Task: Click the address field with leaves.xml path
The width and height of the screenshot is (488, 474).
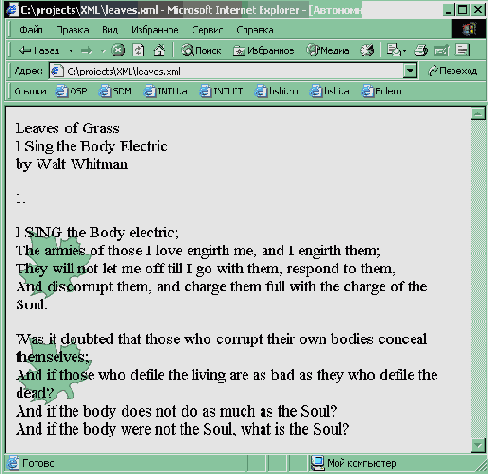Action: click(226, 71)
